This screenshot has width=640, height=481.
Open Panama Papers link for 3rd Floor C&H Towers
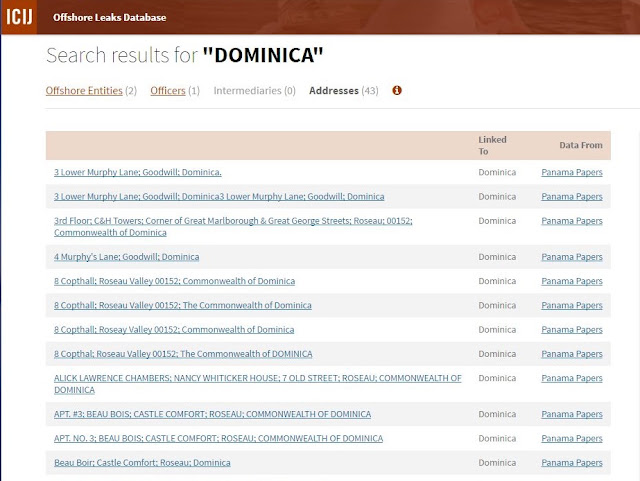tap(571, 221)
